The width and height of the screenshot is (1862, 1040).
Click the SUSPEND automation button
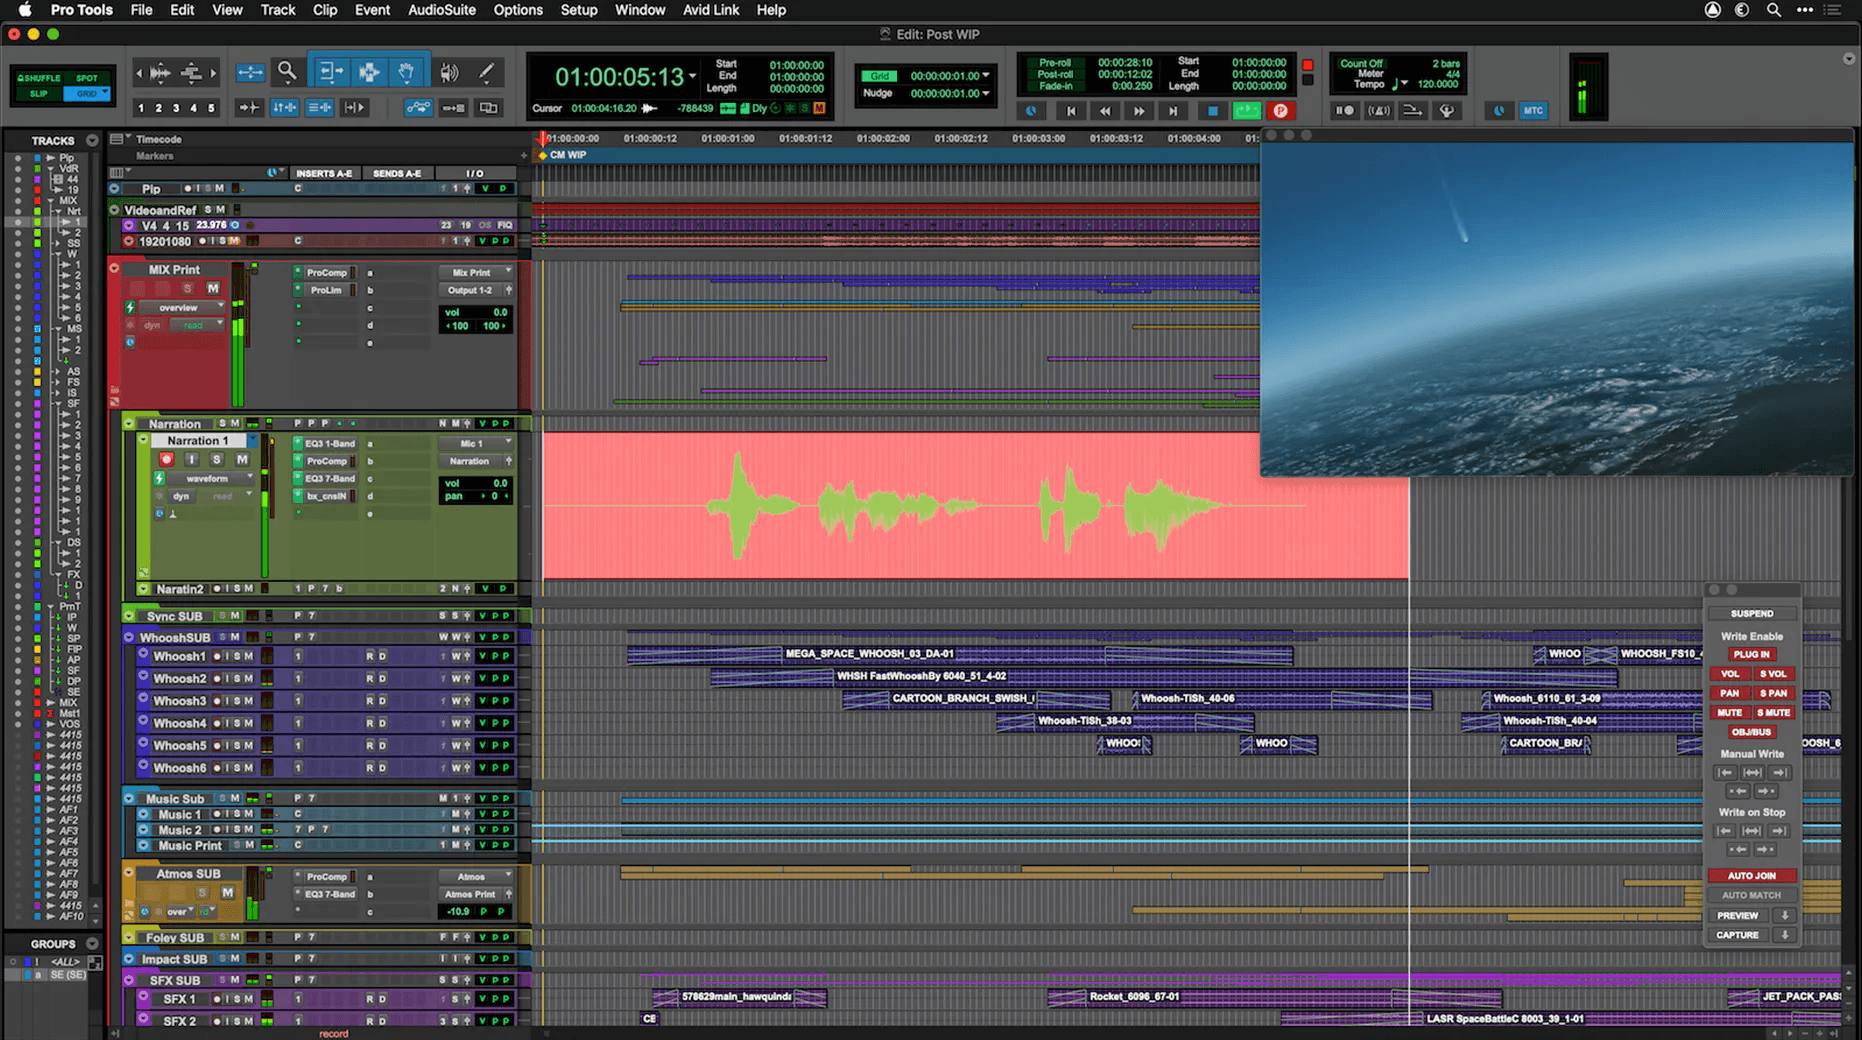coord(1751,613)
